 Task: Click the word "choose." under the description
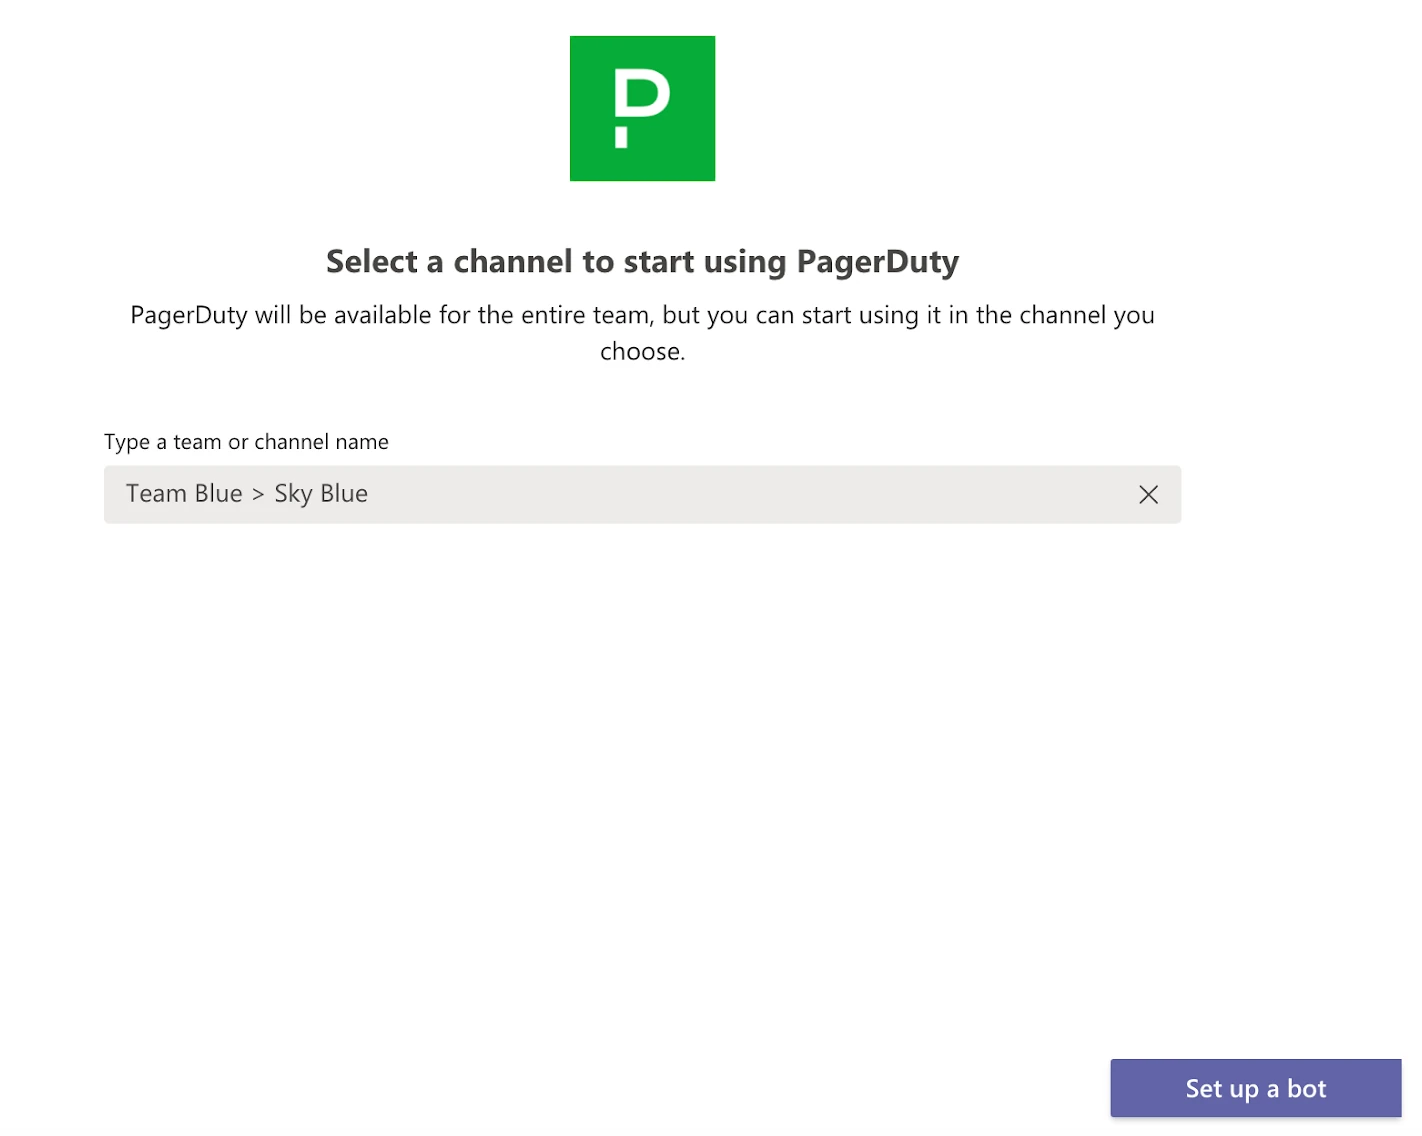[642, 352]
